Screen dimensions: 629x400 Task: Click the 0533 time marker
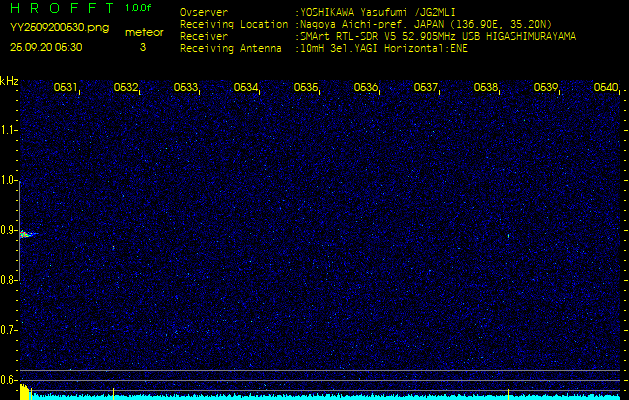[185, 88]
